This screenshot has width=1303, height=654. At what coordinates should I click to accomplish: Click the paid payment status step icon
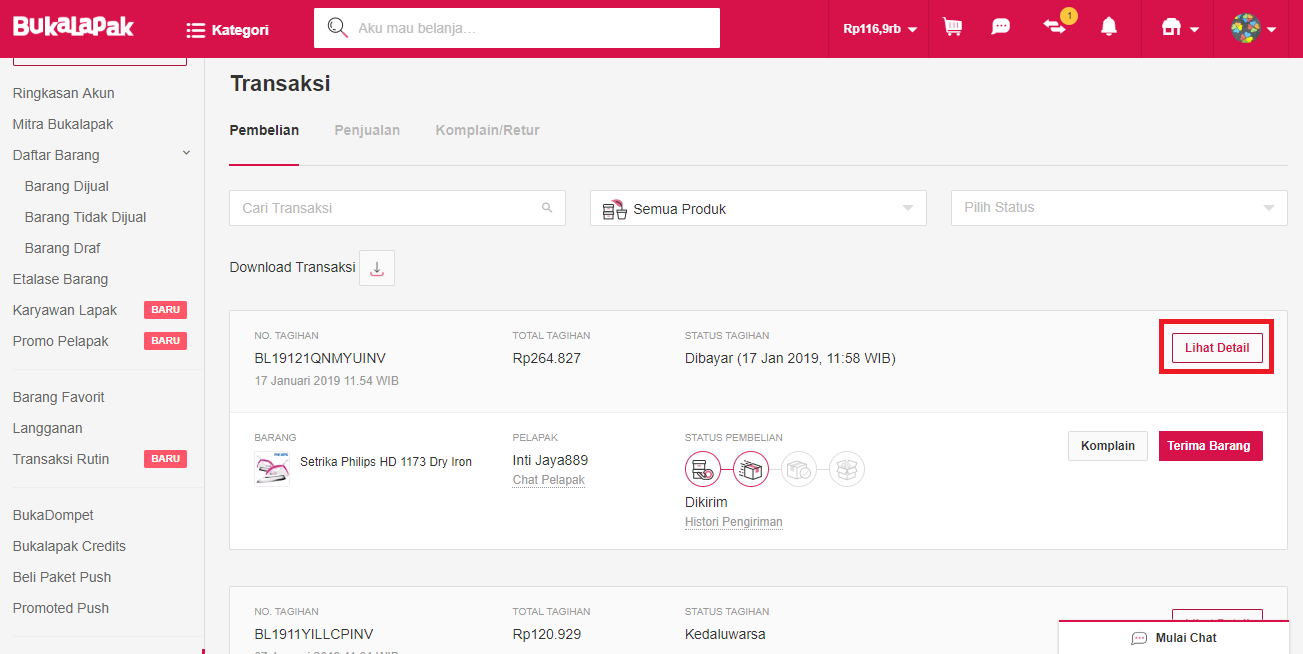tap(703, 469)
